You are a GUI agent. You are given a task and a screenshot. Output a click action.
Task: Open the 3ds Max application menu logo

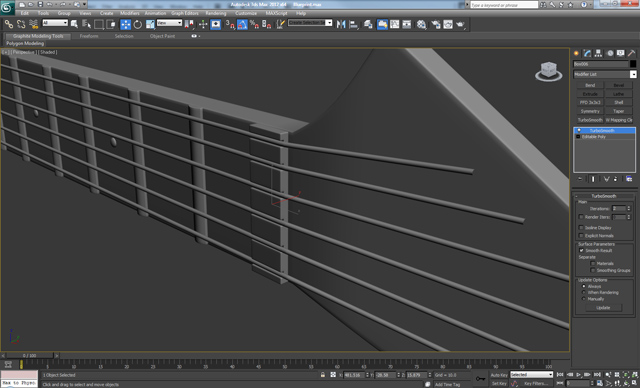[8, 8]
